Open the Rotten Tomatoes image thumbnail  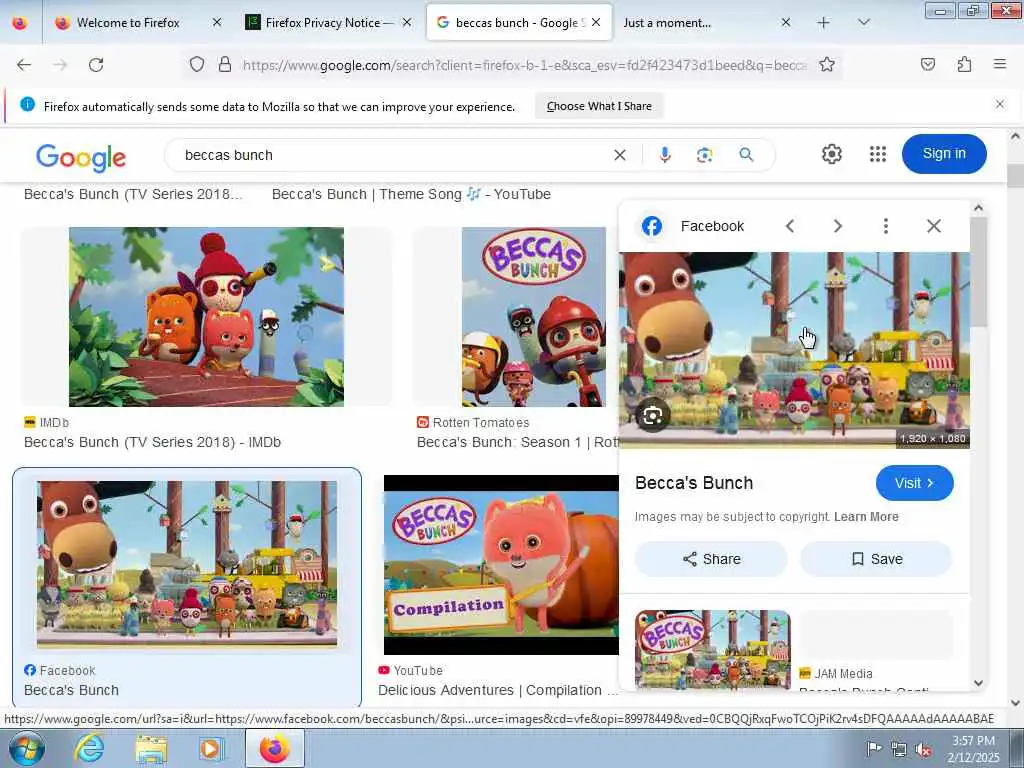(x=534, y=317)
